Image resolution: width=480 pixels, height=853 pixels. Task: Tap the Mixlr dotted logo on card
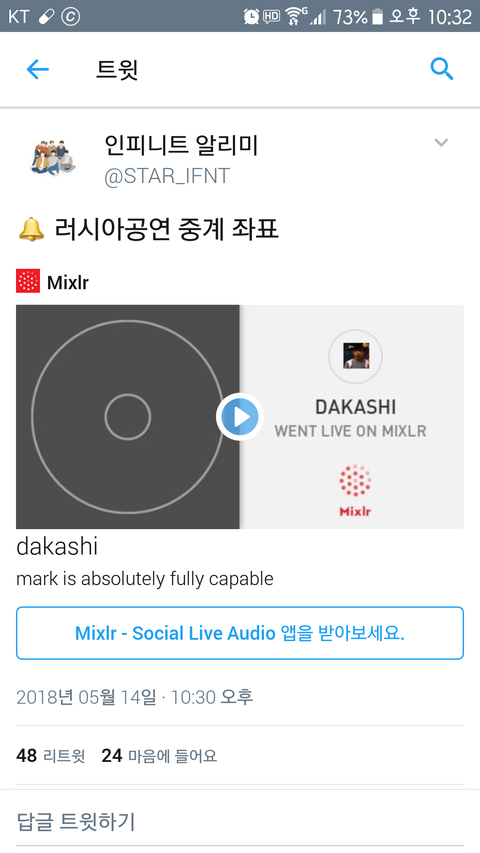point(355,489)
